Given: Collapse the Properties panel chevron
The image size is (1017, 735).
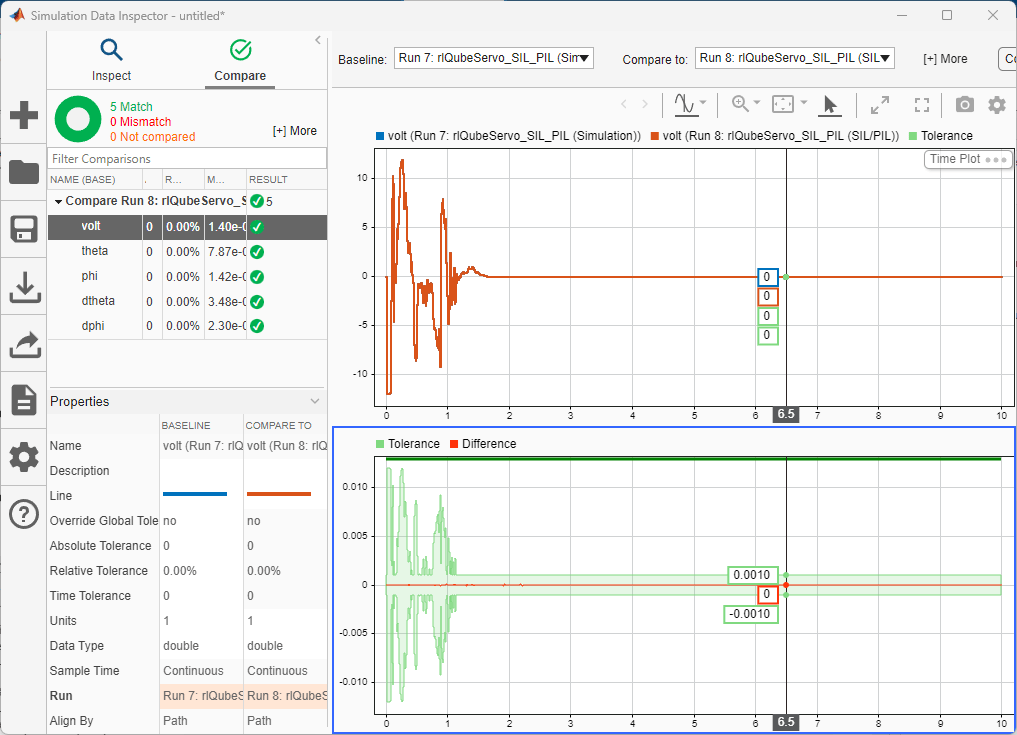Looking at the screenshot, I should 315,401.
